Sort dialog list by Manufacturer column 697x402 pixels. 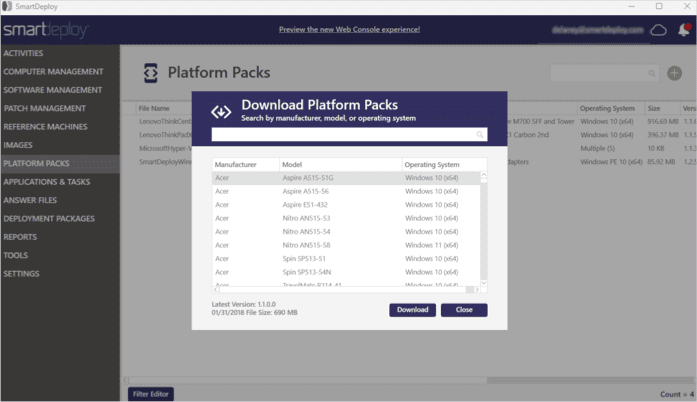coord(245,165)
